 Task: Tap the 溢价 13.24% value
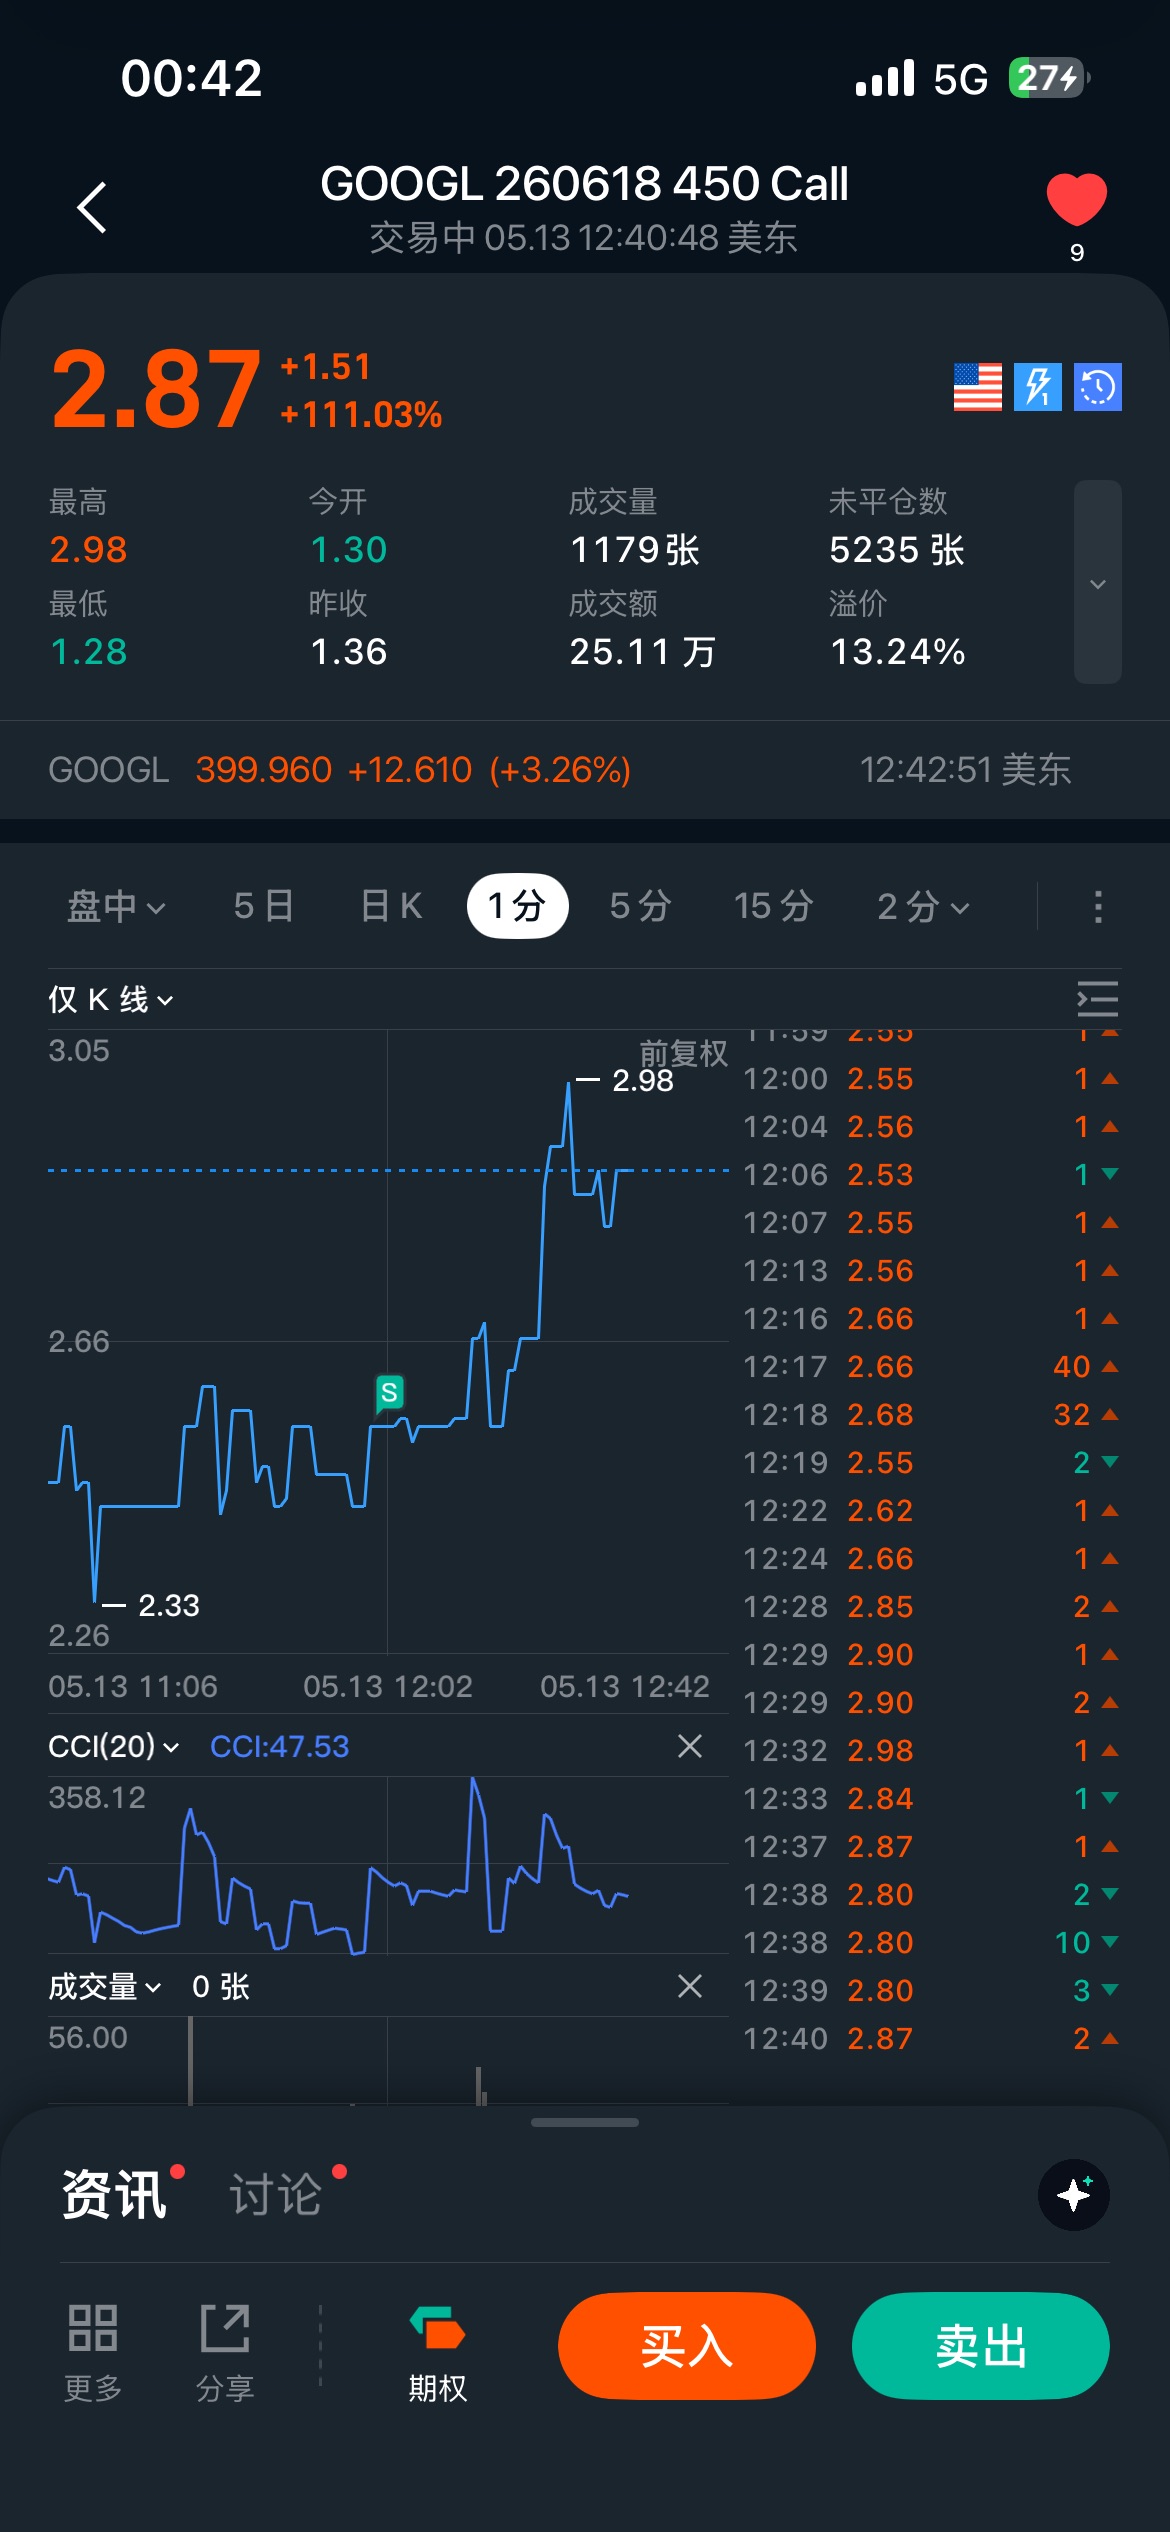[x=898, y=652]
